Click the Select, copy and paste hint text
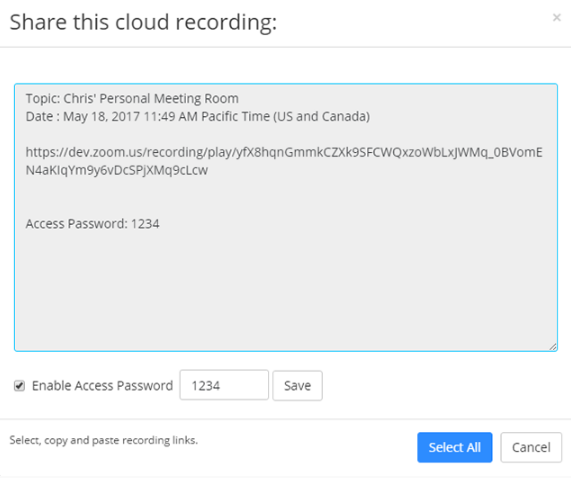This screenshot has width=571, height=478. 104,440
